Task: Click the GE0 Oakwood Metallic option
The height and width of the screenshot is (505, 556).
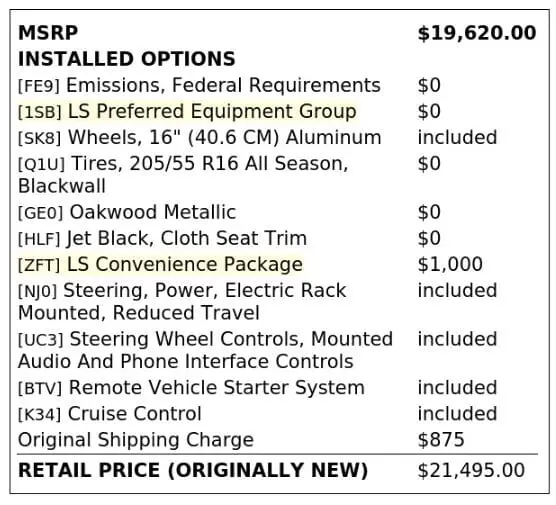Action: tap(127, 212)
